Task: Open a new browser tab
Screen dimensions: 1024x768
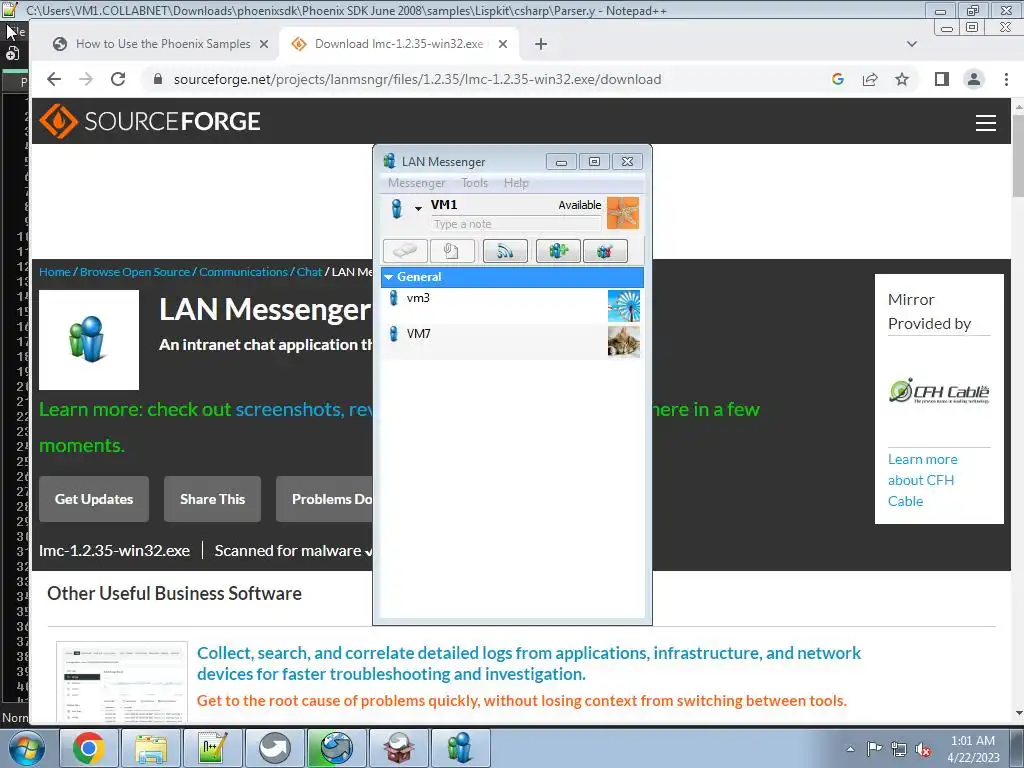Action: point(541,44)
